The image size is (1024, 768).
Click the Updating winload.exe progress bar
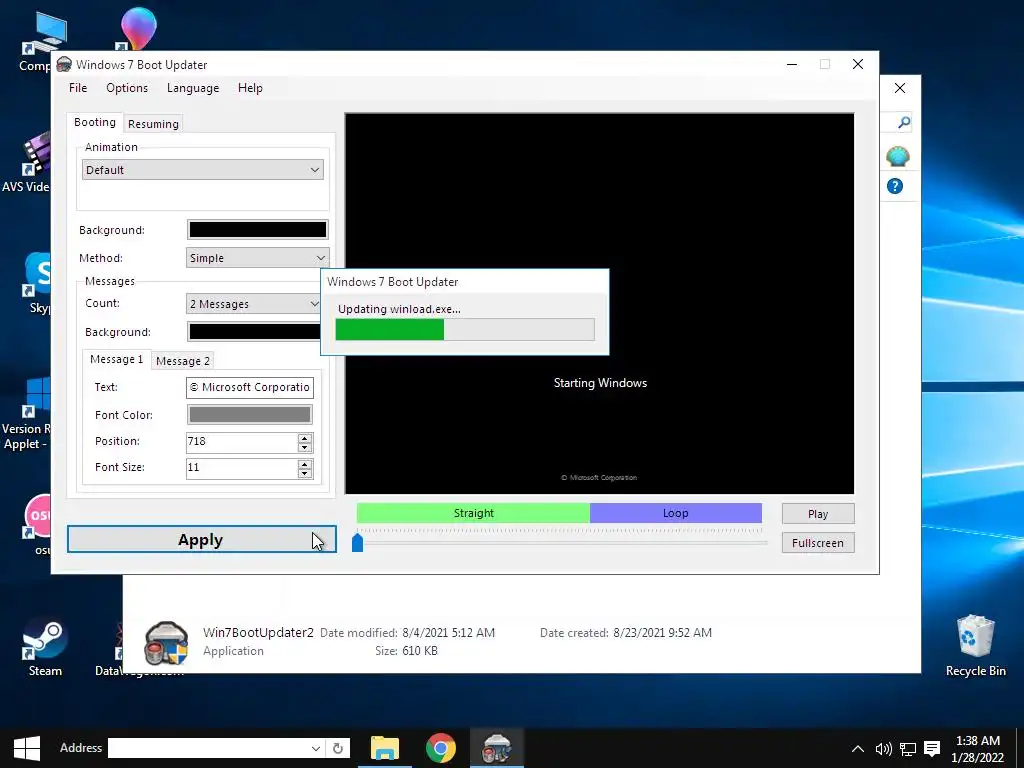click(464, 330)
